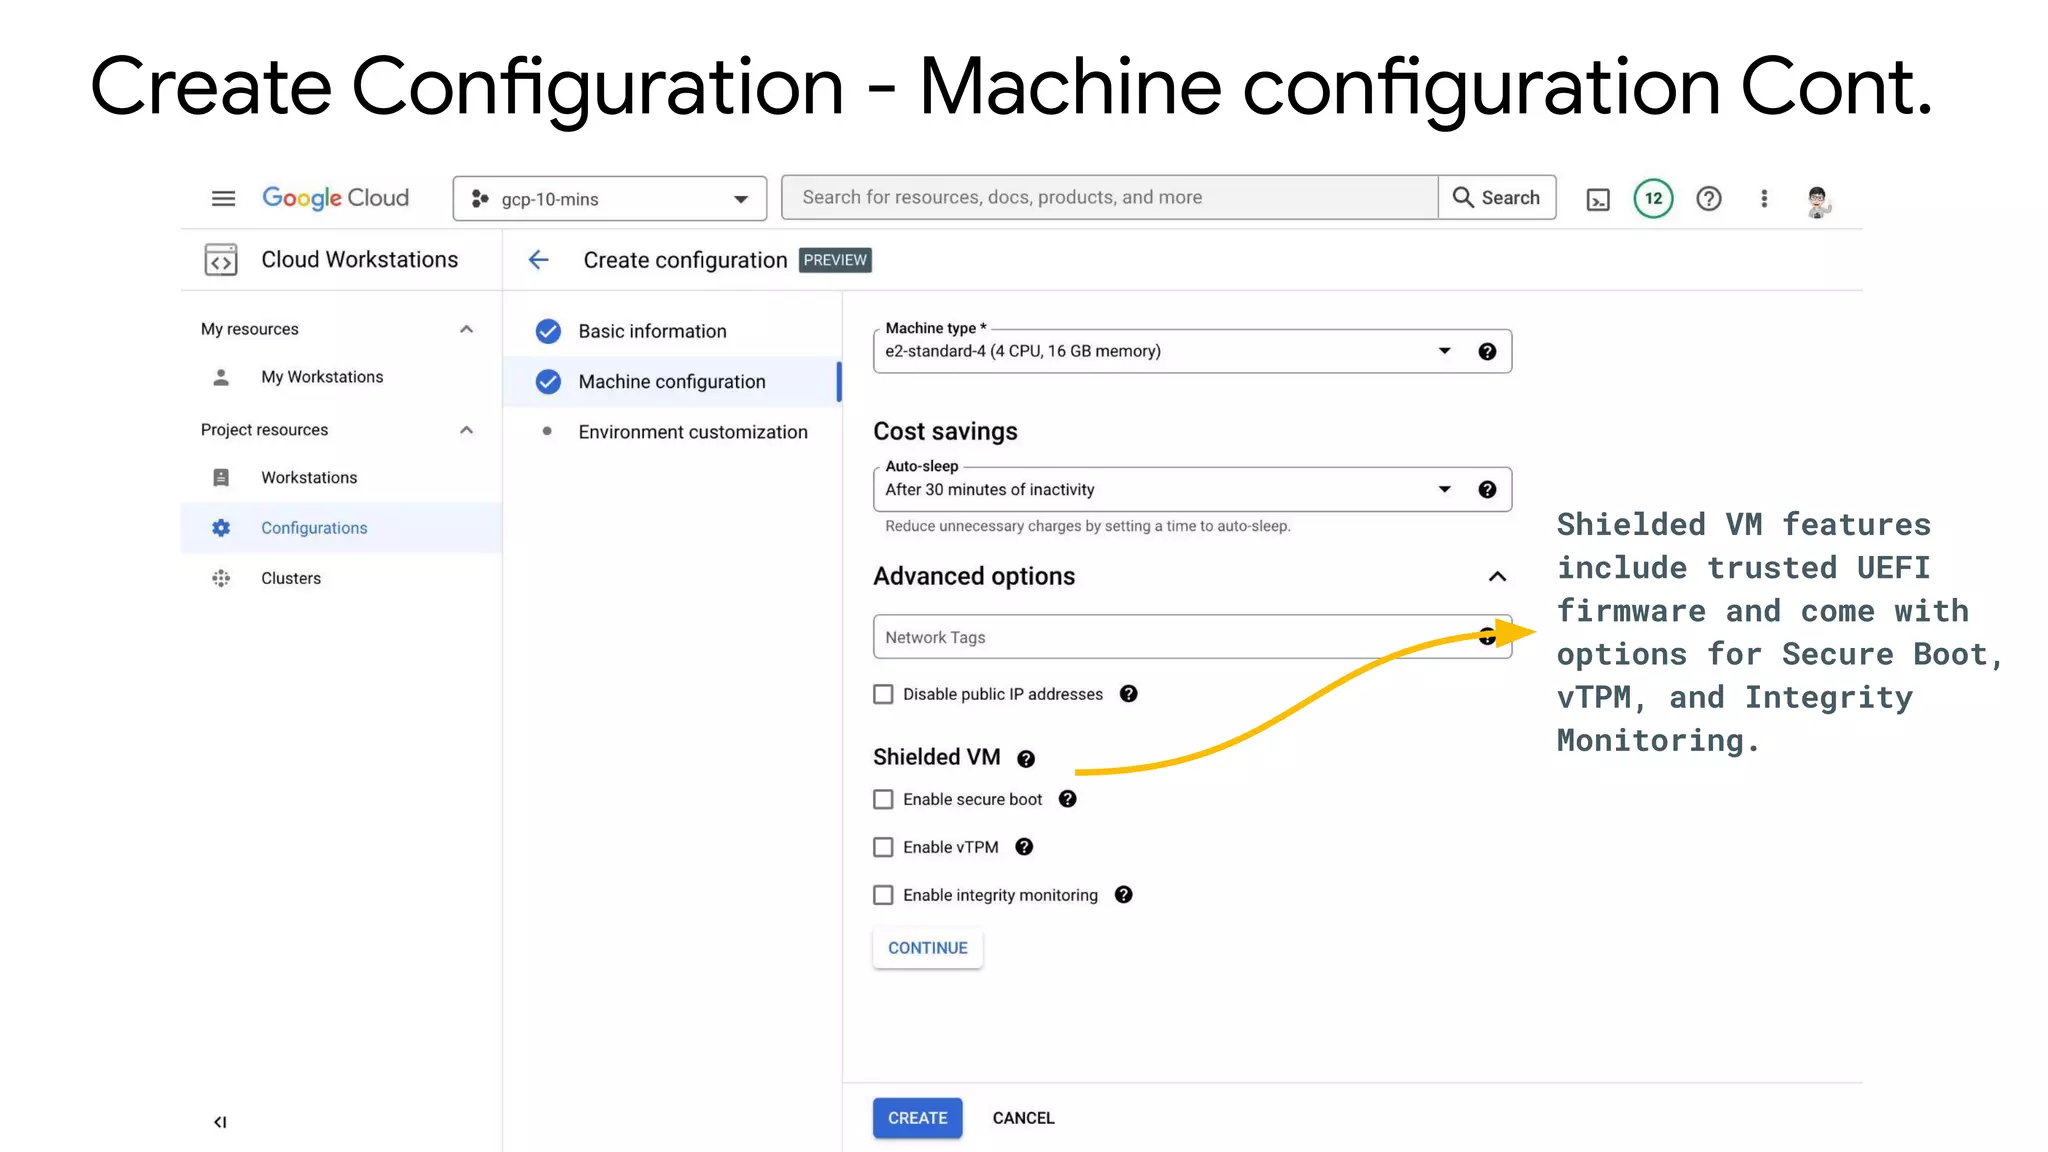Click the Clusters icon in sidebar

(x=221, y=578)
